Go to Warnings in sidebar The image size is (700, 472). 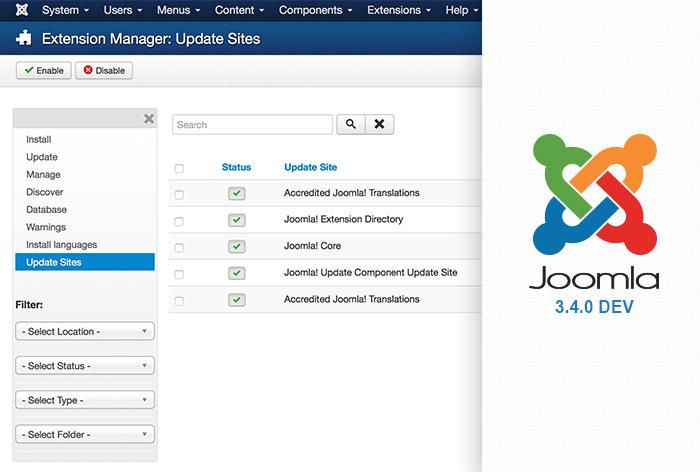[x=46, y=227]
